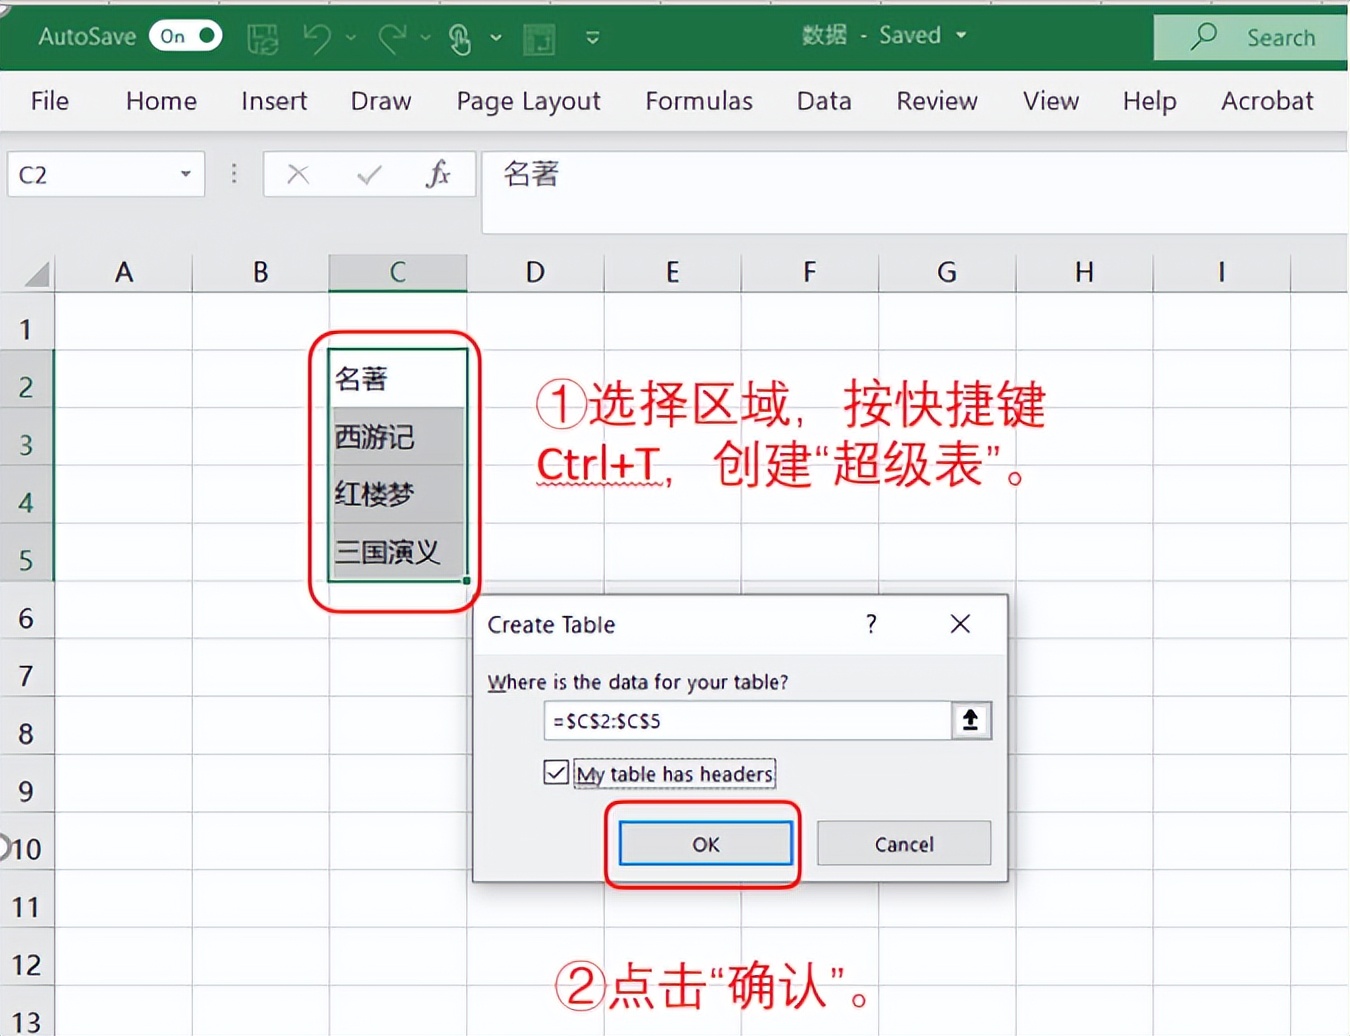1350x1036 pixels.
Task: Select column E header
Action: pos(672,272)
